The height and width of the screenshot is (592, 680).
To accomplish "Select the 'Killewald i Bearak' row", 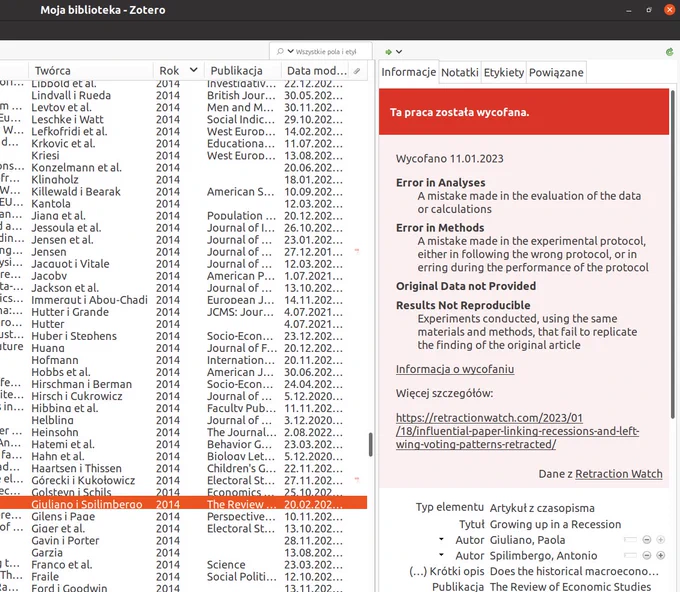I will point(183,192).
